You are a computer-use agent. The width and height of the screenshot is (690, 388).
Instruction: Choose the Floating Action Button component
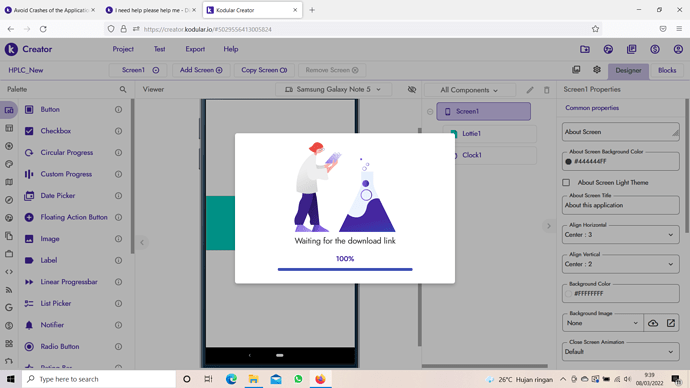click(x=73, y=217)
